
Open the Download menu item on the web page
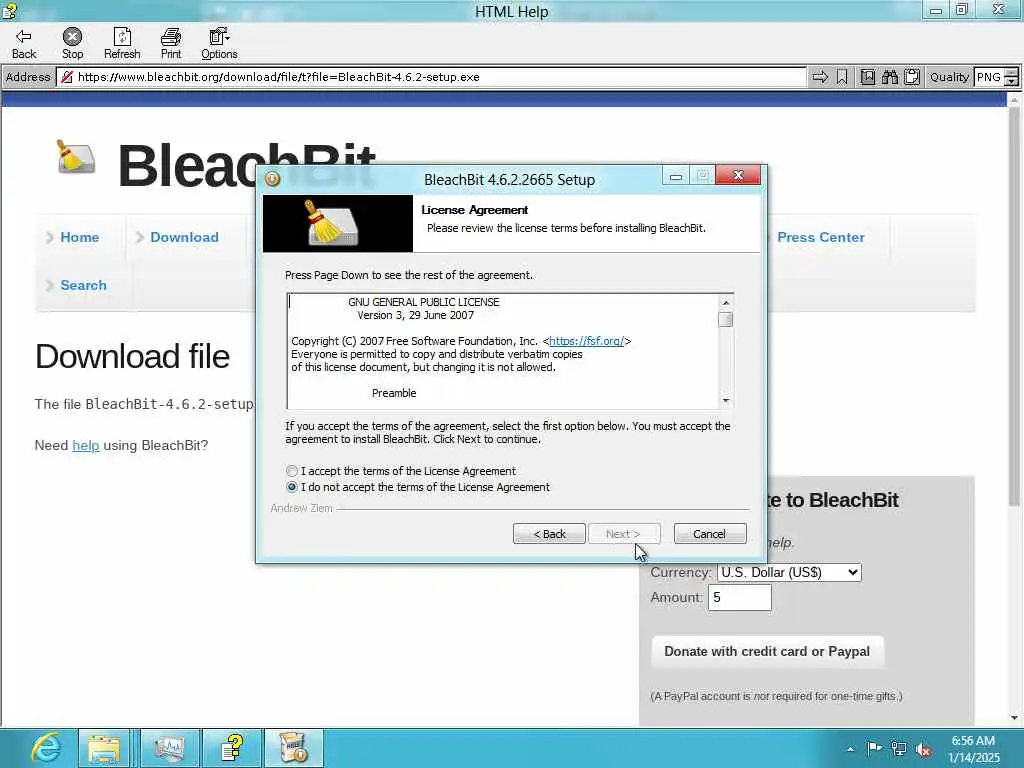point(184,237)
